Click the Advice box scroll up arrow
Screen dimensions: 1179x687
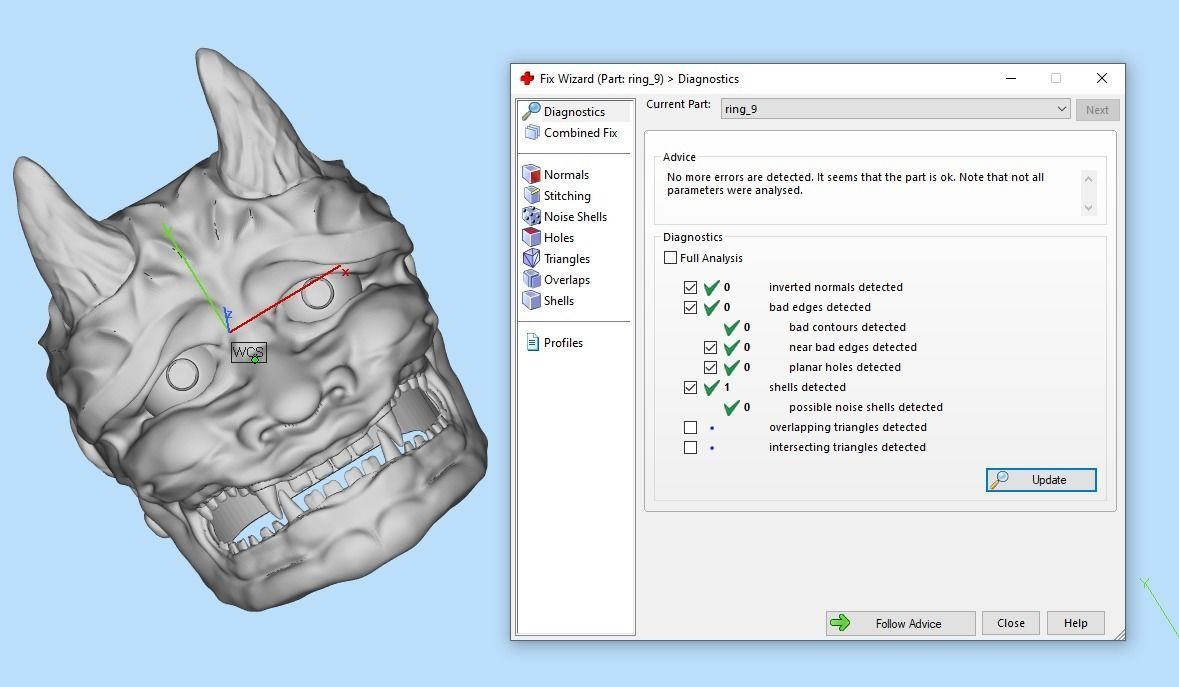point(1088,179)
